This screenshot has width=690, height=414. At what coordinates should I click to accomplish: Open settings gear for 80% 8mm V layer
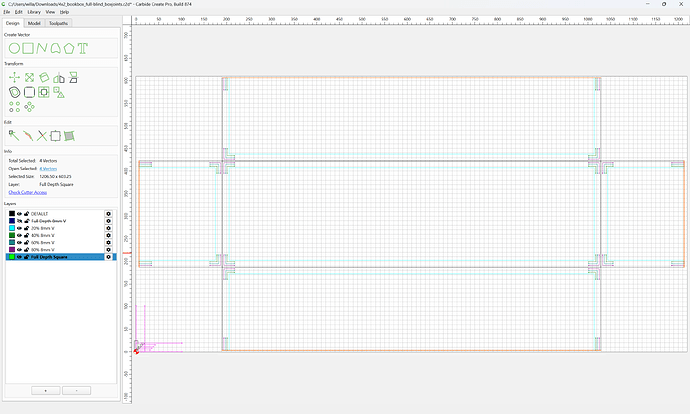108,250
